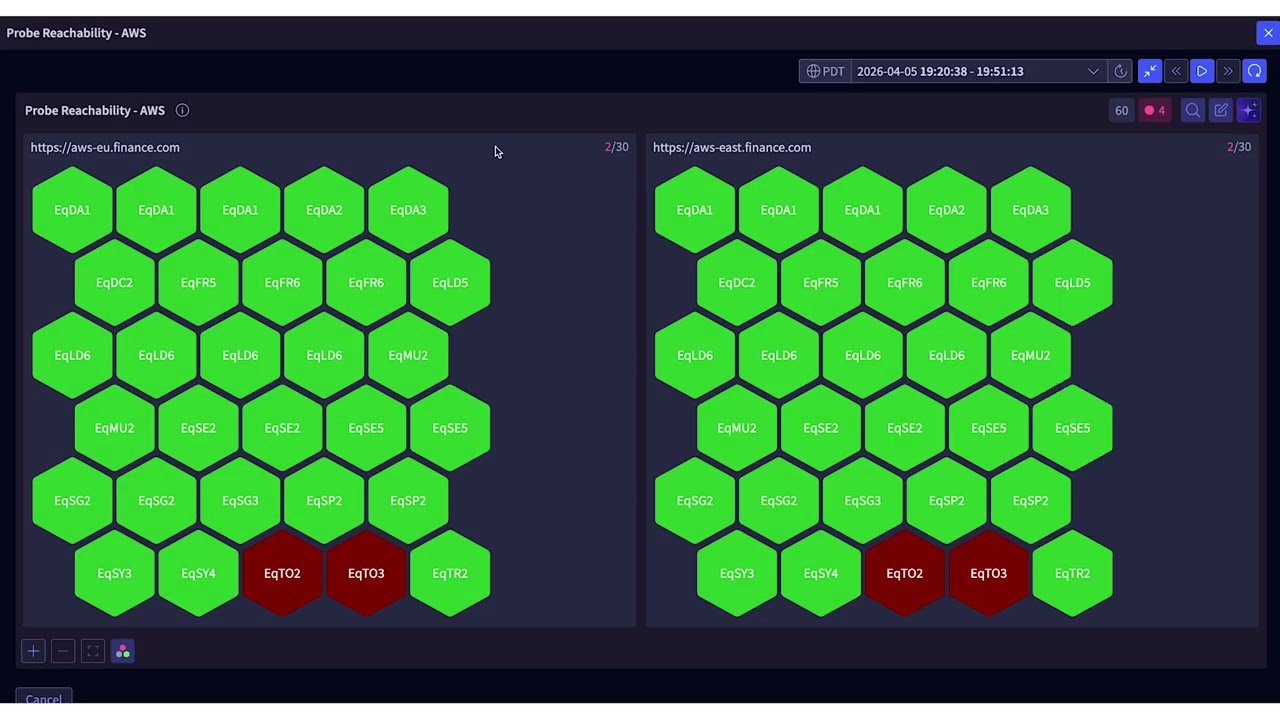This screenshot has width=1280, height=720.
Task: Click the 2/30 count in aws-eu panel
Action: click(616, 147)
